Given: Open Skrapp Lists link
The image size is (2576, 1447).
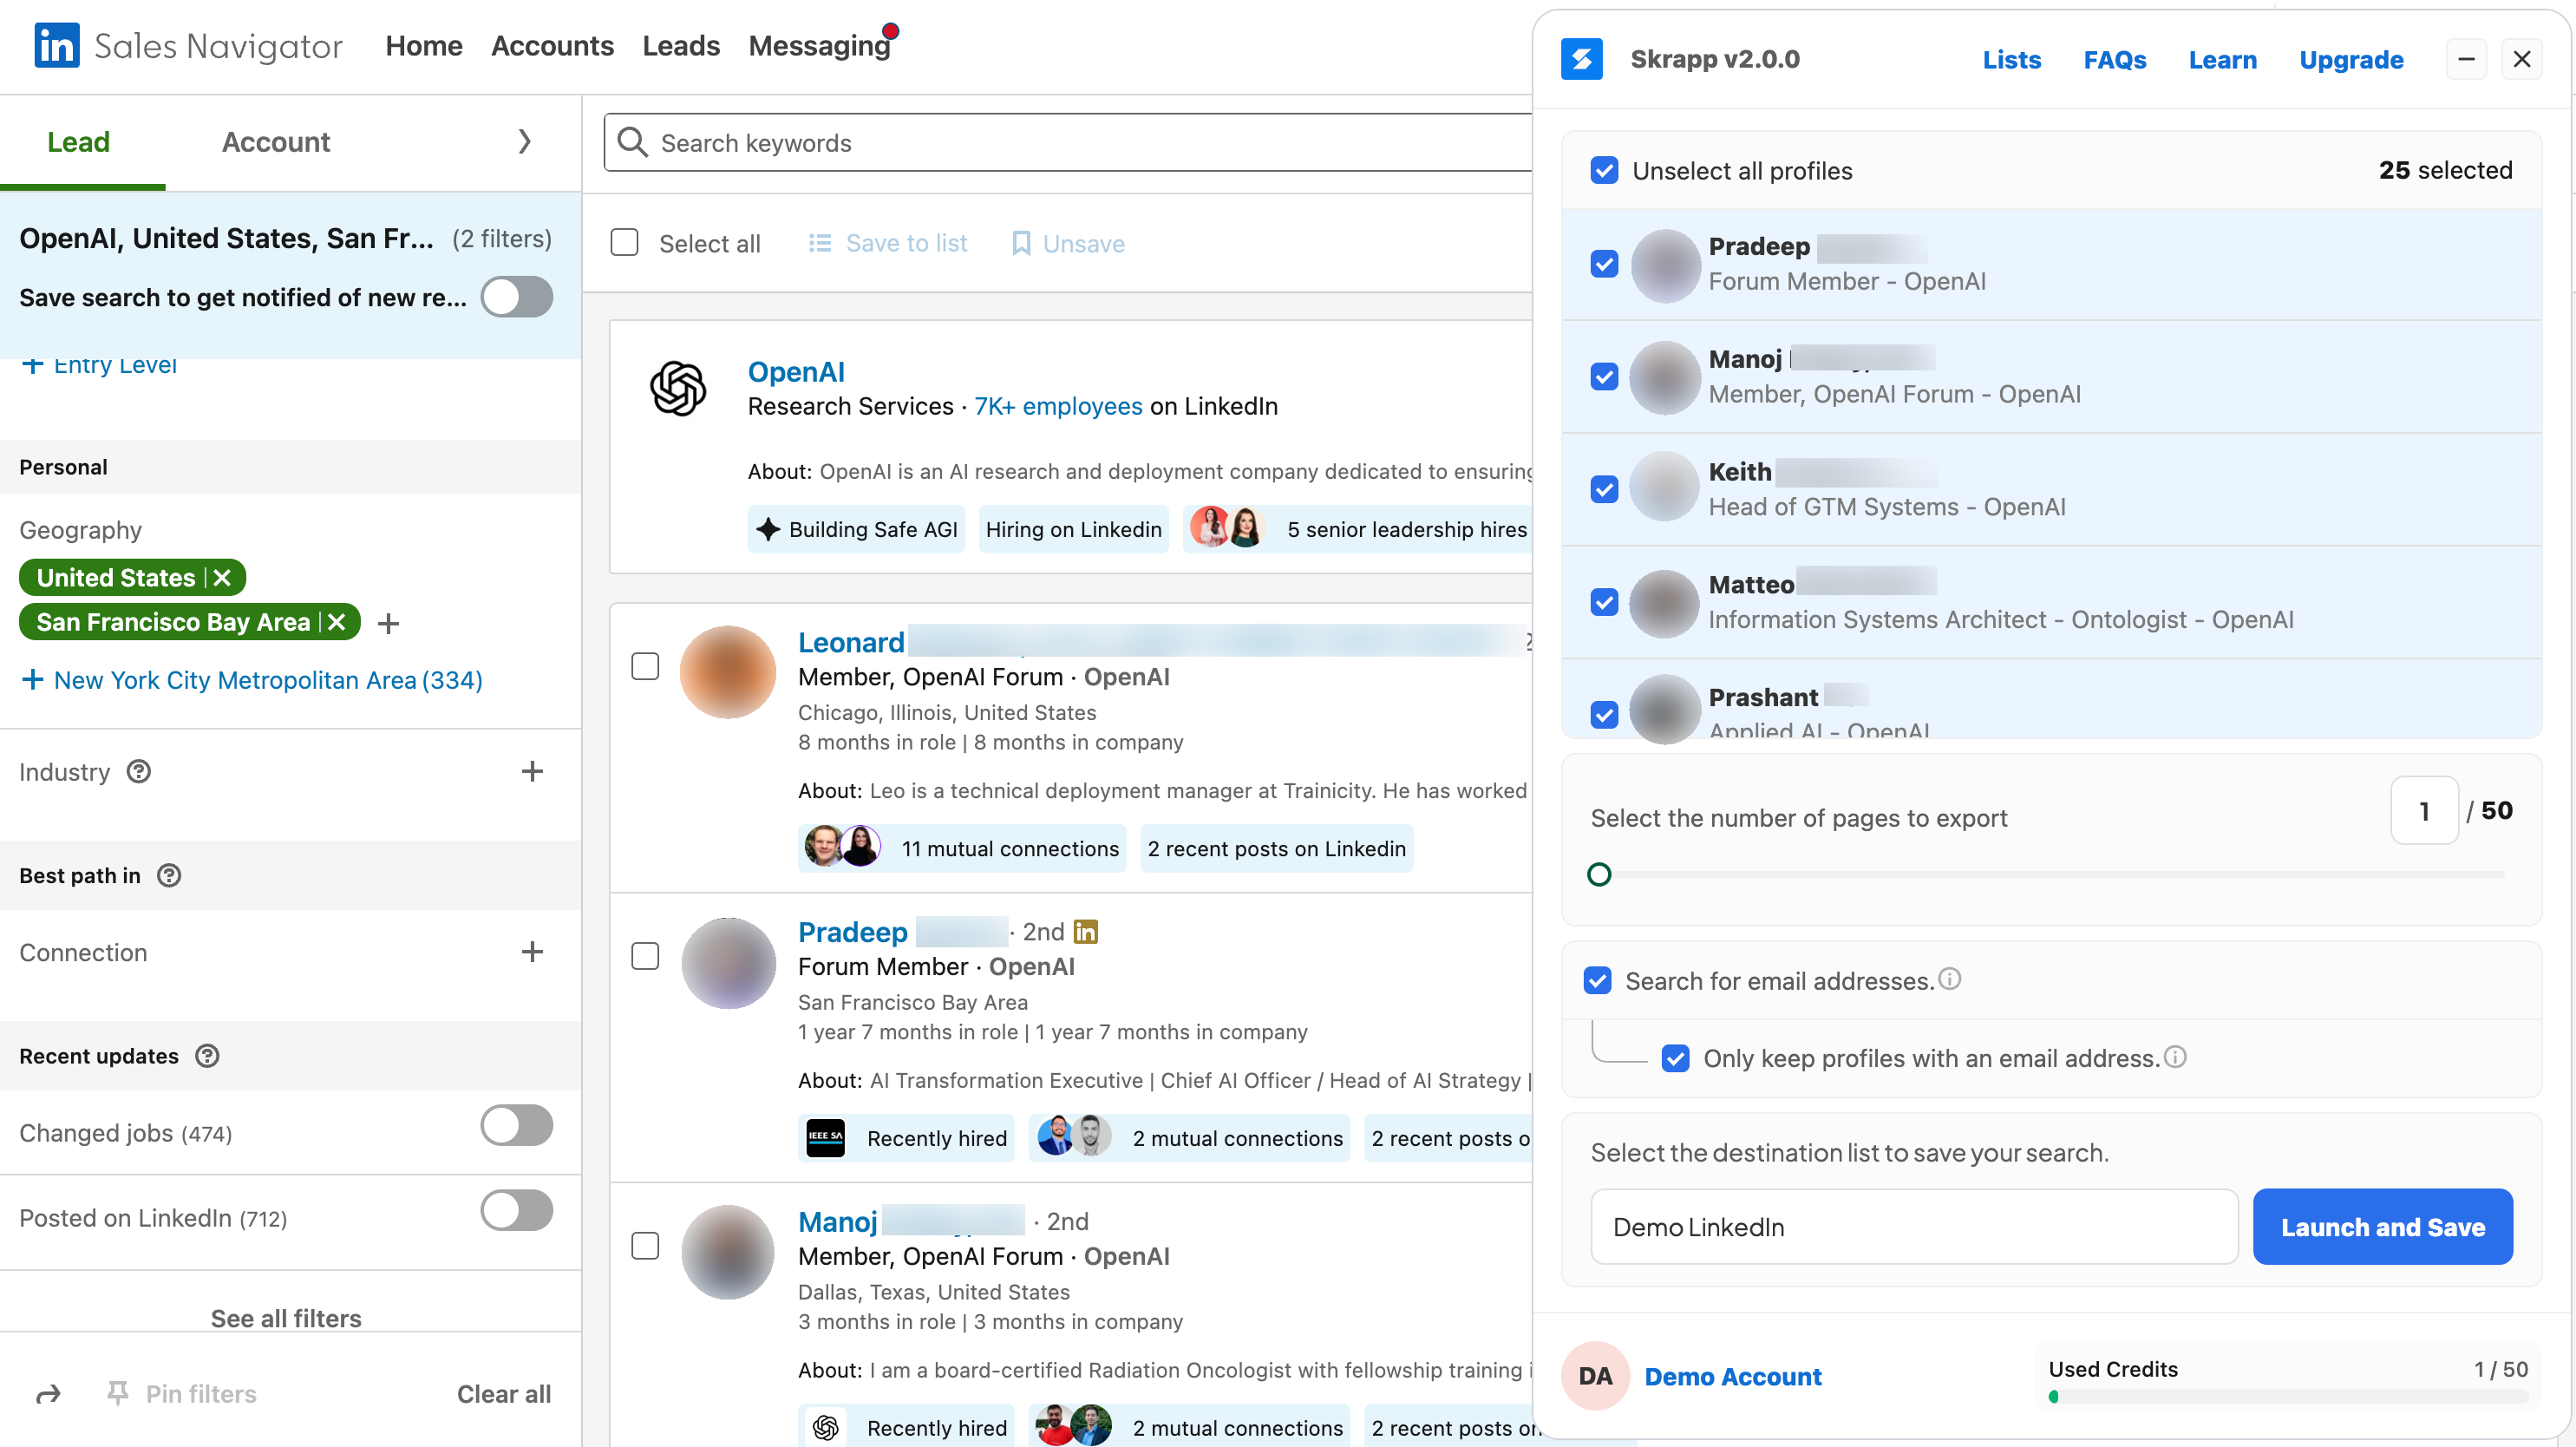Looking at the screenshot, I should pos(2011,60).
